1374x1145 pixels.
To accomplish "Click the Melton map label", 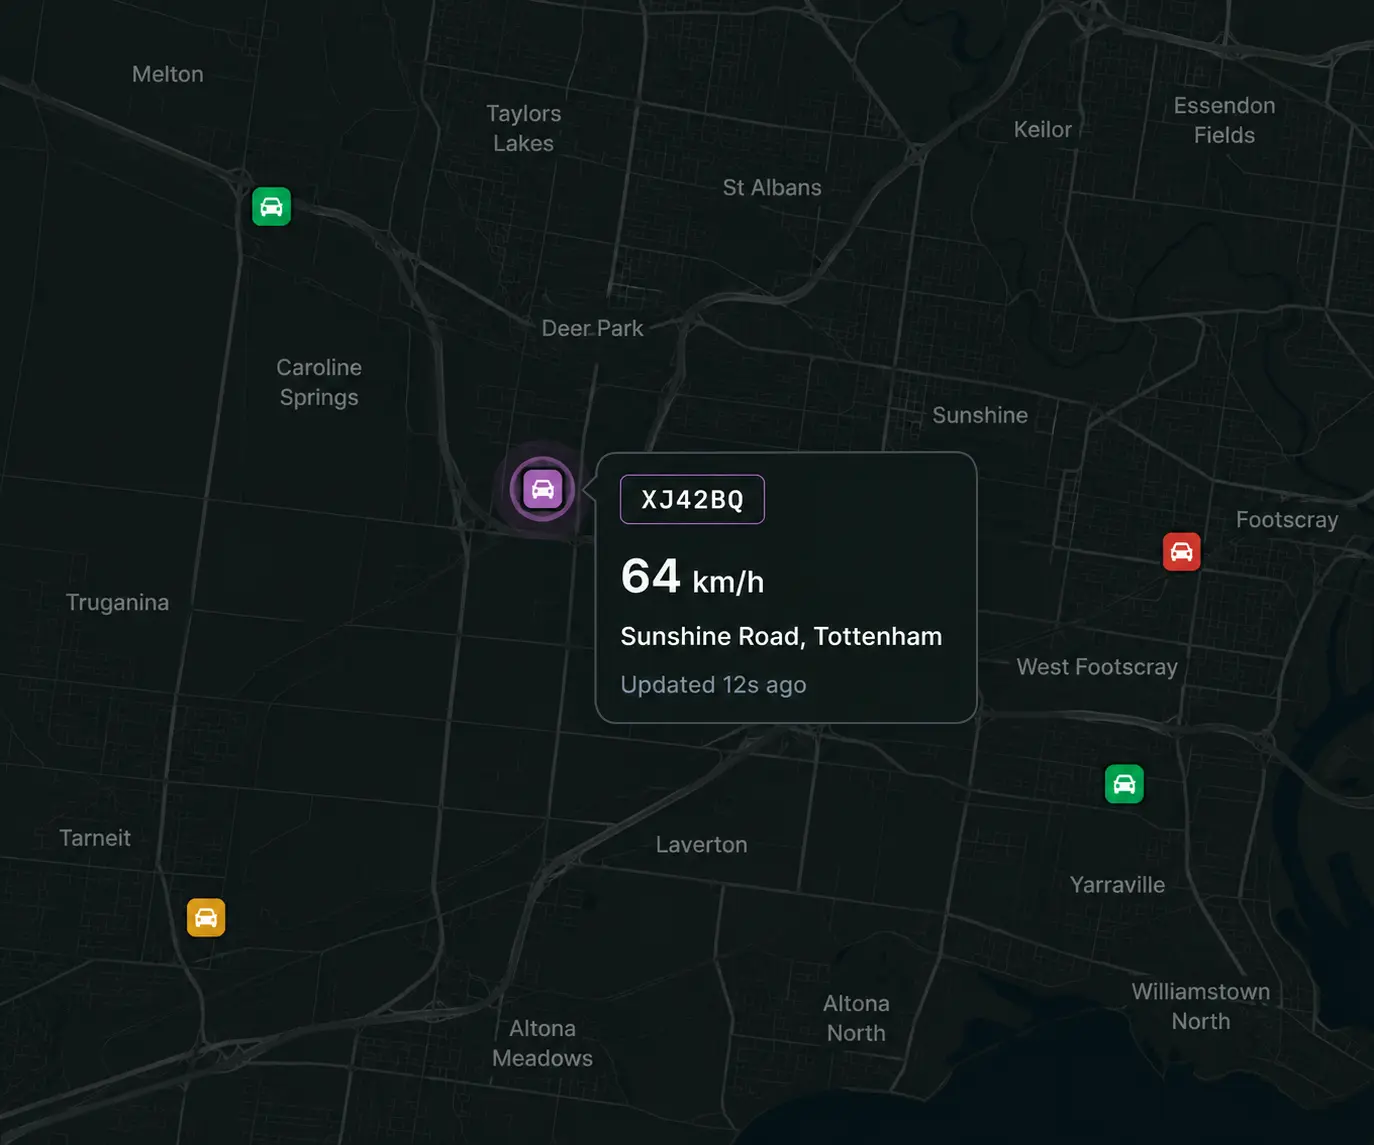I will tap(168, 74).
